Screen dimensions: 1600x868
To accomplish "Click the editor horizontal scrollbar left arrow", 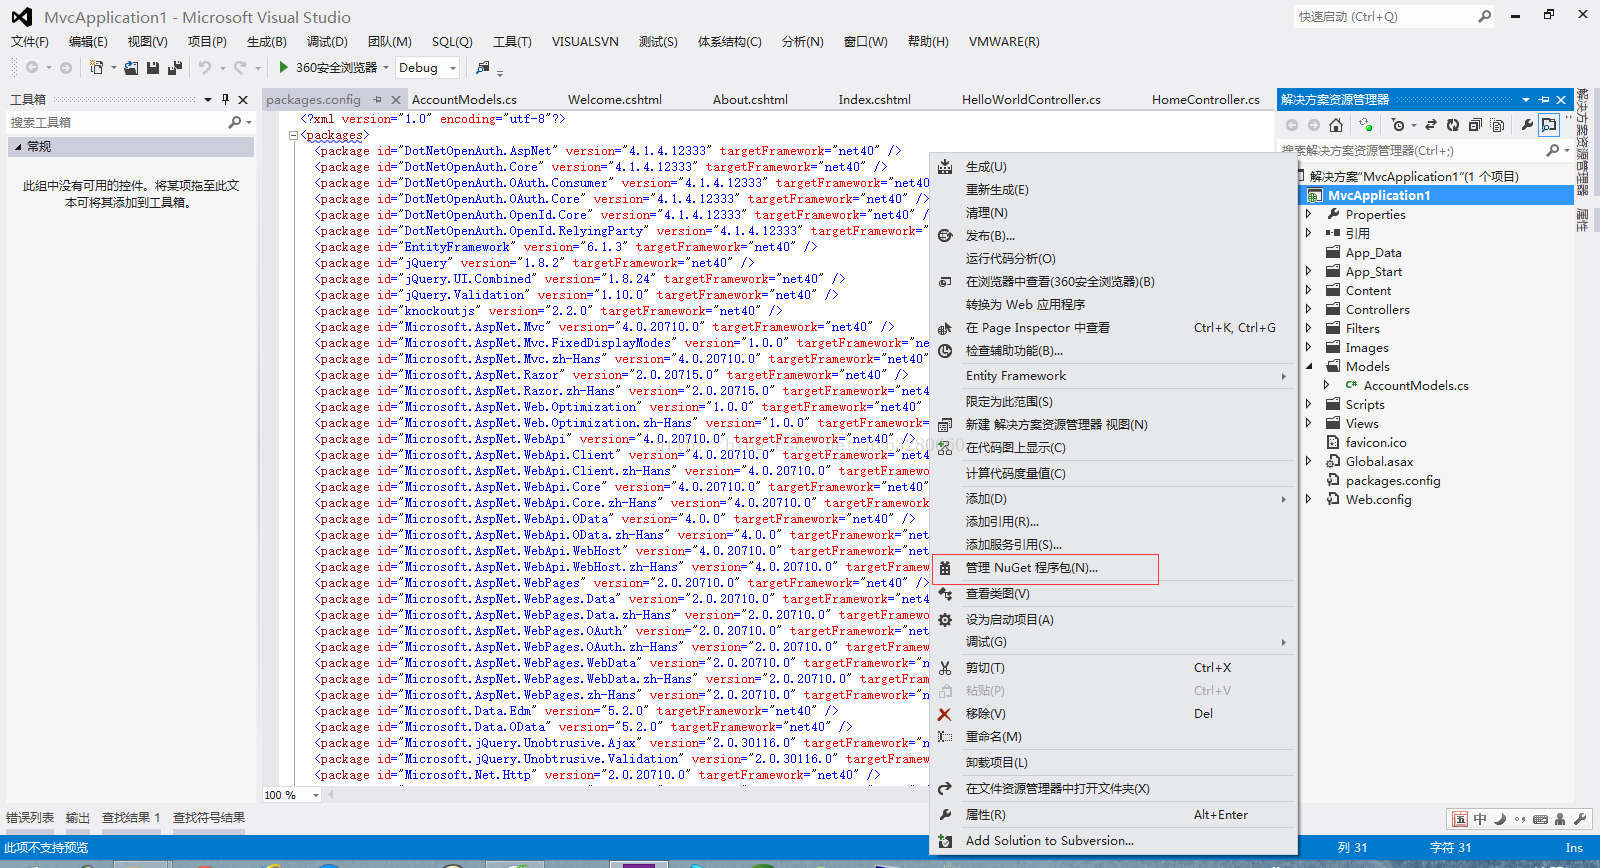I will [x=330, y=795].
